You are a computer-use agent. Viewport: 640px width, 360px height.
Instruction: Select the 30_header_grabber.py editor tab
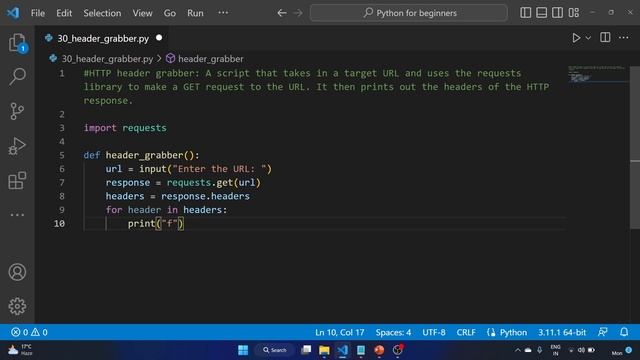[x=103, y=38]
